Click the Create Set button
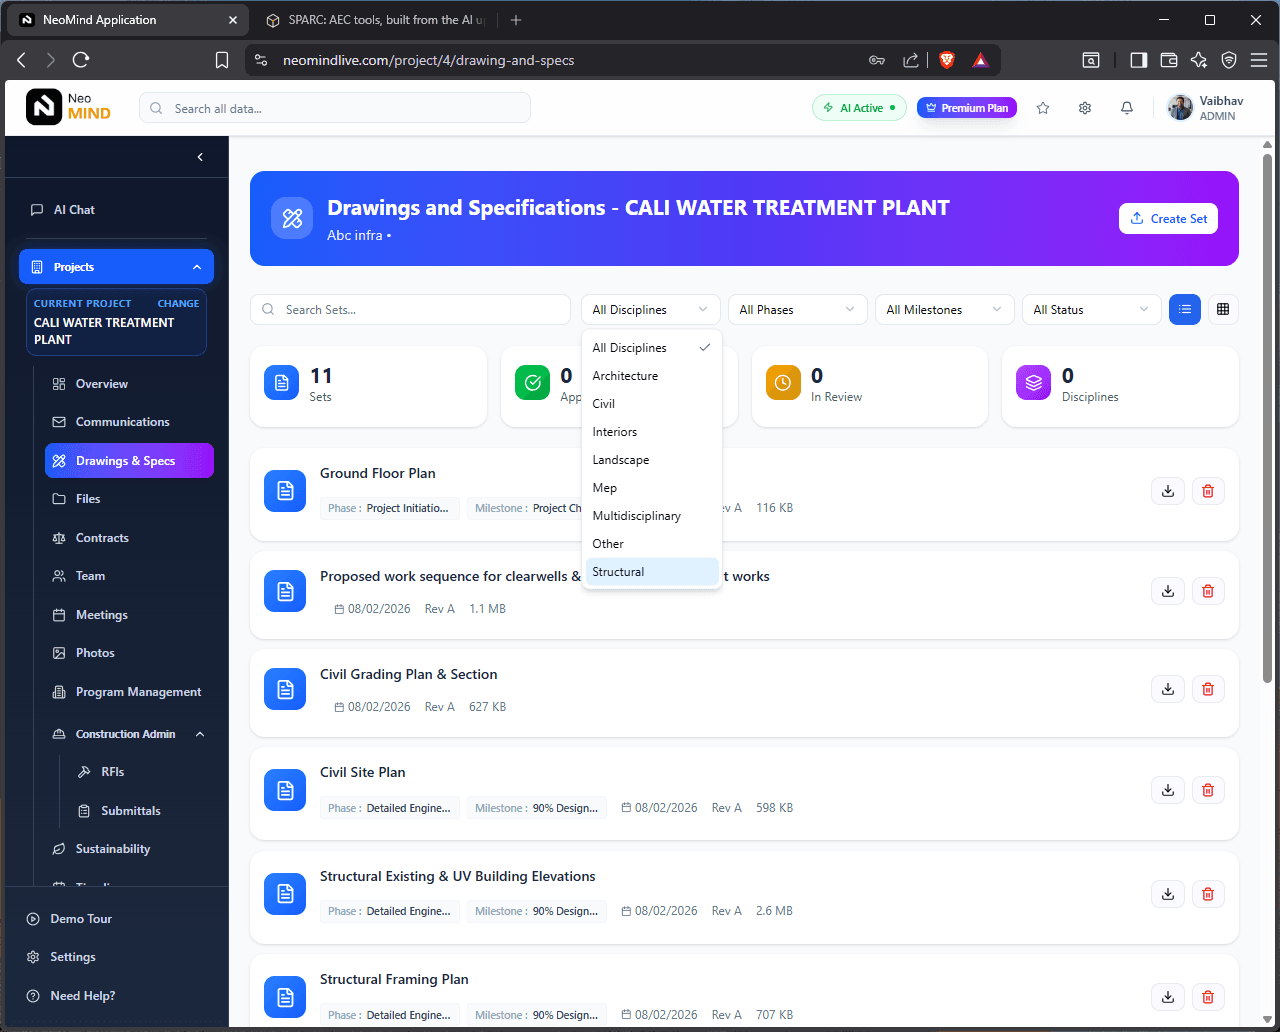 click(1168, 219)
